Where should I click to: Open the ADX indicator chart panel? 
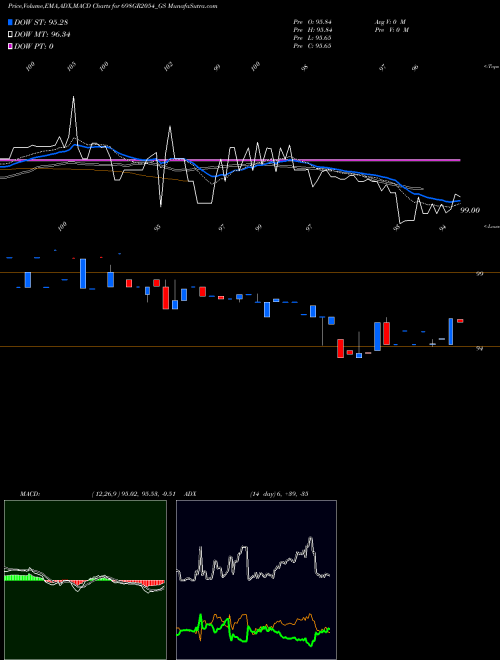[256, 580]
